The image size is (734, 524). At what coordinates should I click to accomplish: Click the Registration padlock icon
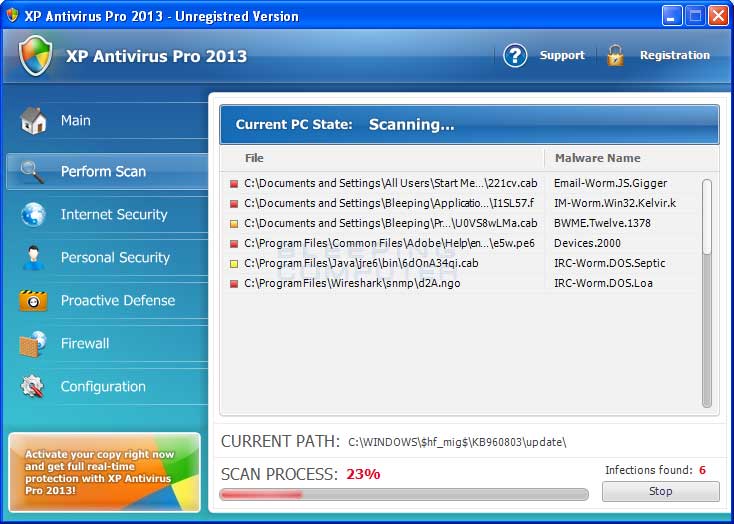[615, 56]
